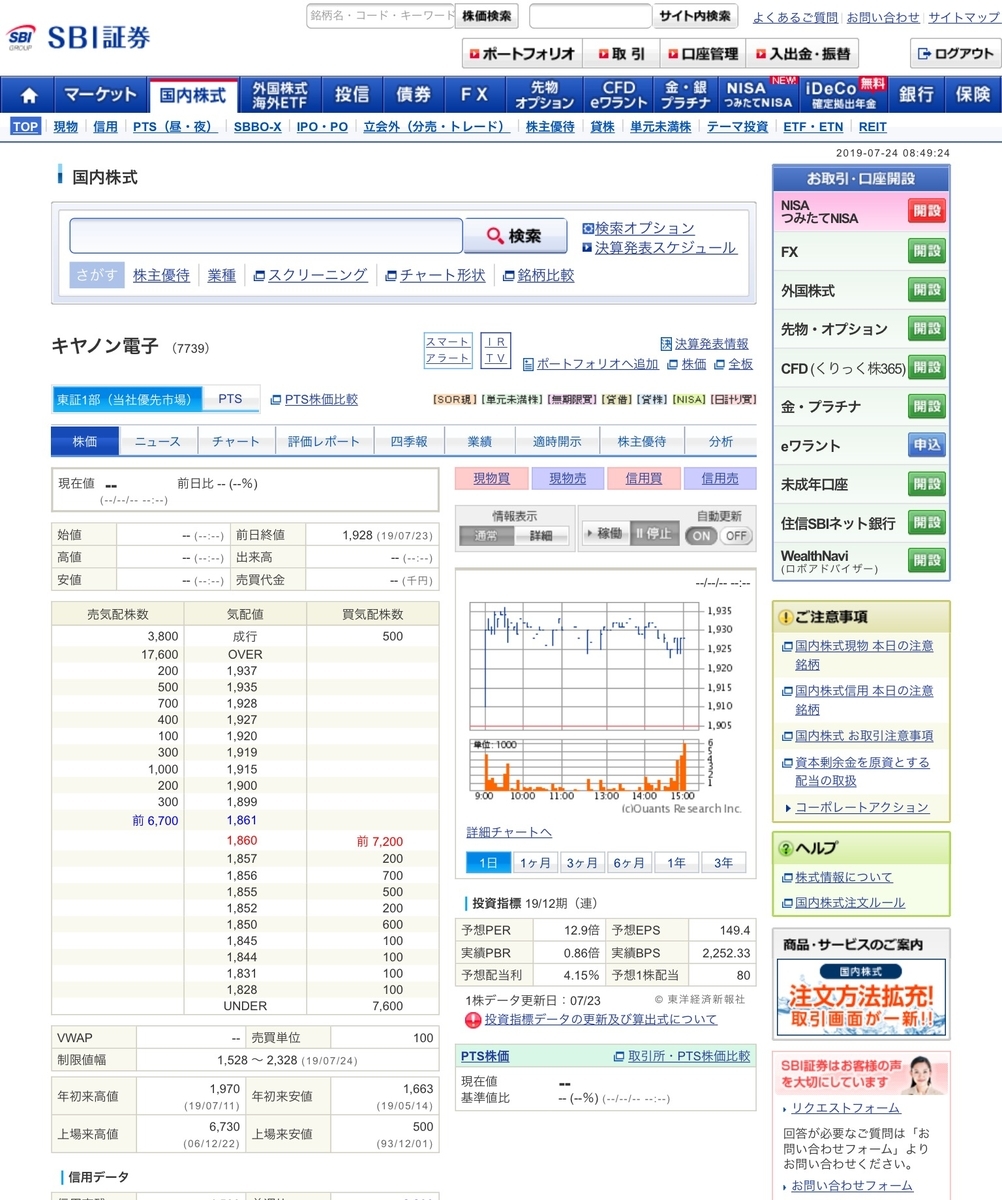The height and width of the screenshot is (1200, 1002).
Task: Open ポートフォリオ top button
Action: coord(521,53)
